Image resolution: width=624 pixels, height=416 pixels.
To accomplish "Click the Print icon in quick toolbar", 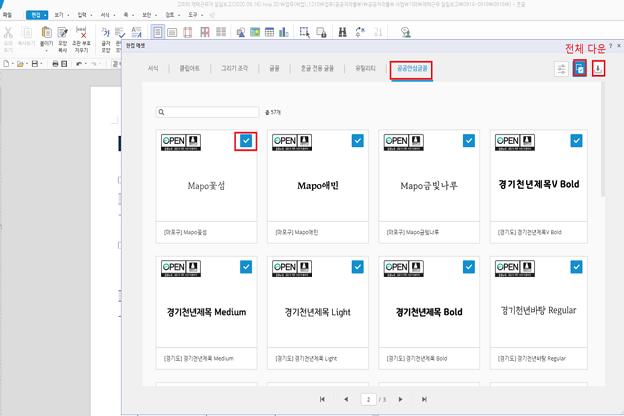I will tap(55, 64).
